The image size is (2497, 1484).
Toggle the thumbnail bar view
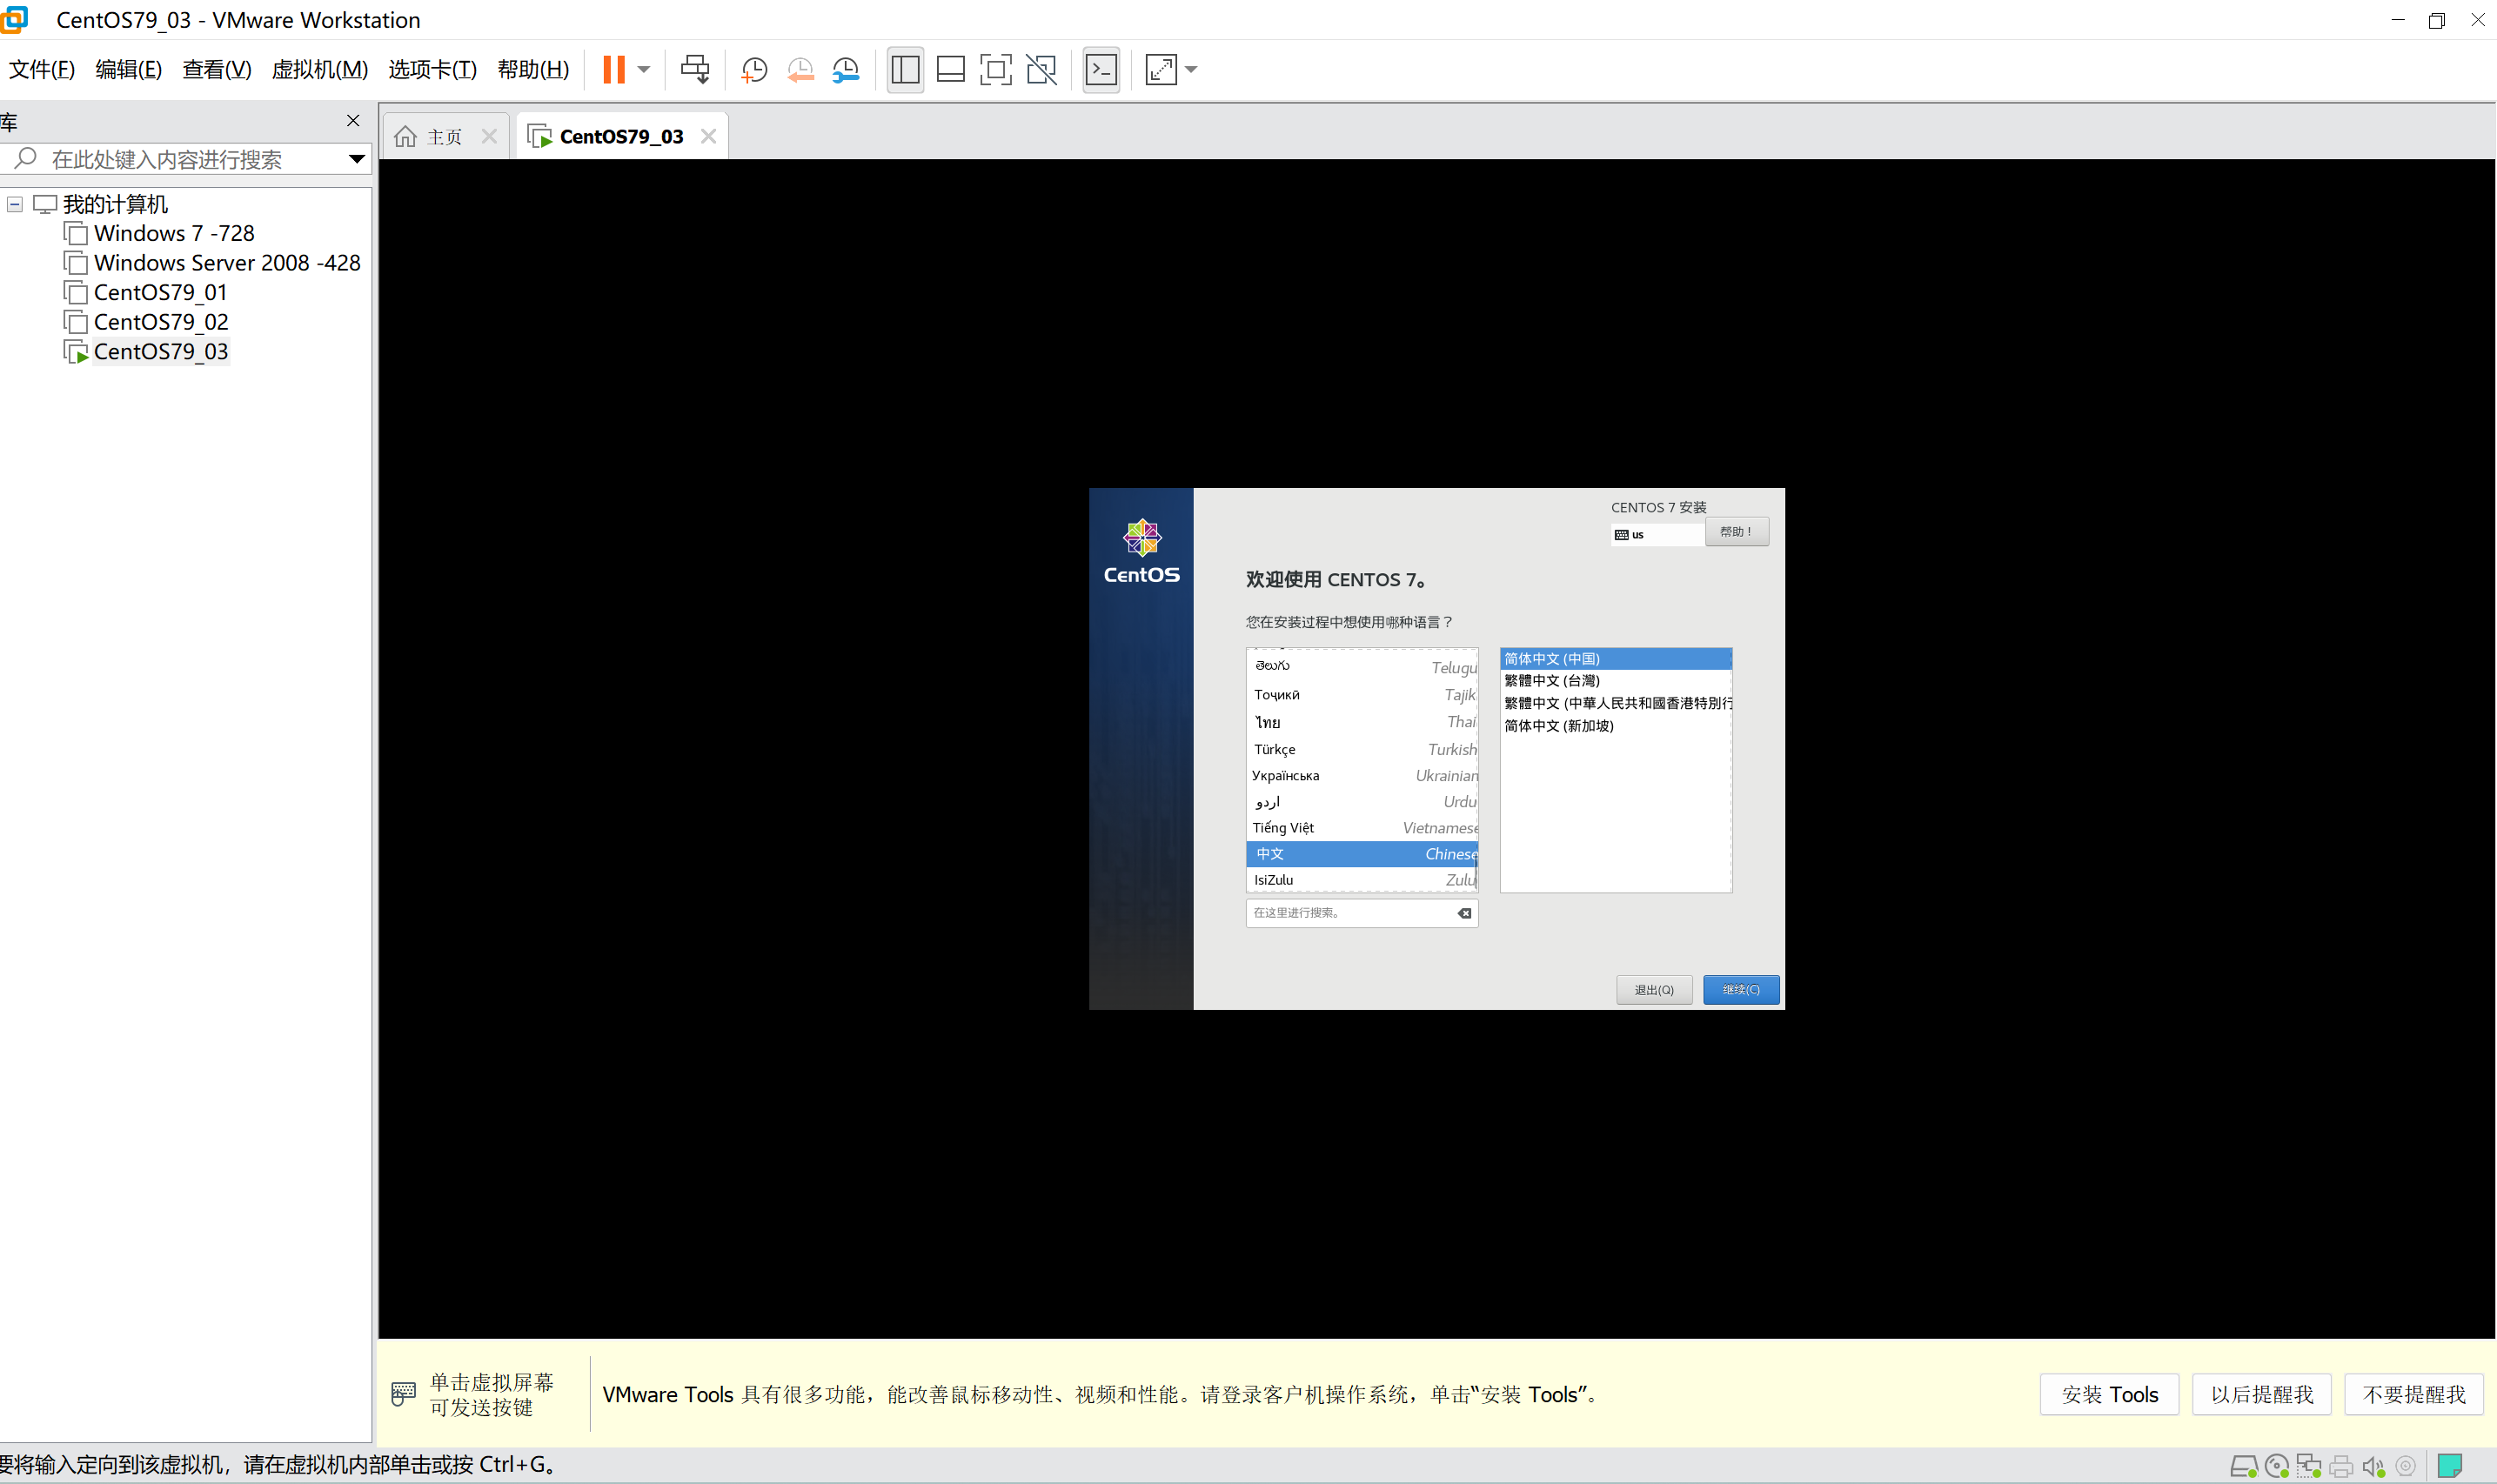[x=950, y=69]
